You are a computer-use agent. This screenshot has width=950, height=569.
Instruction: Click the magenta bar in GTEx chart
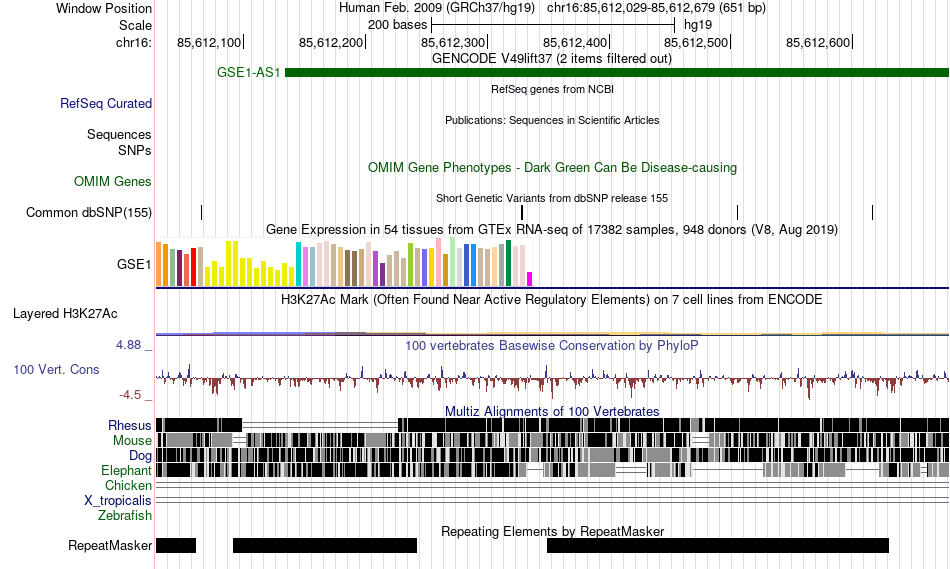click(x=530, y=279)
